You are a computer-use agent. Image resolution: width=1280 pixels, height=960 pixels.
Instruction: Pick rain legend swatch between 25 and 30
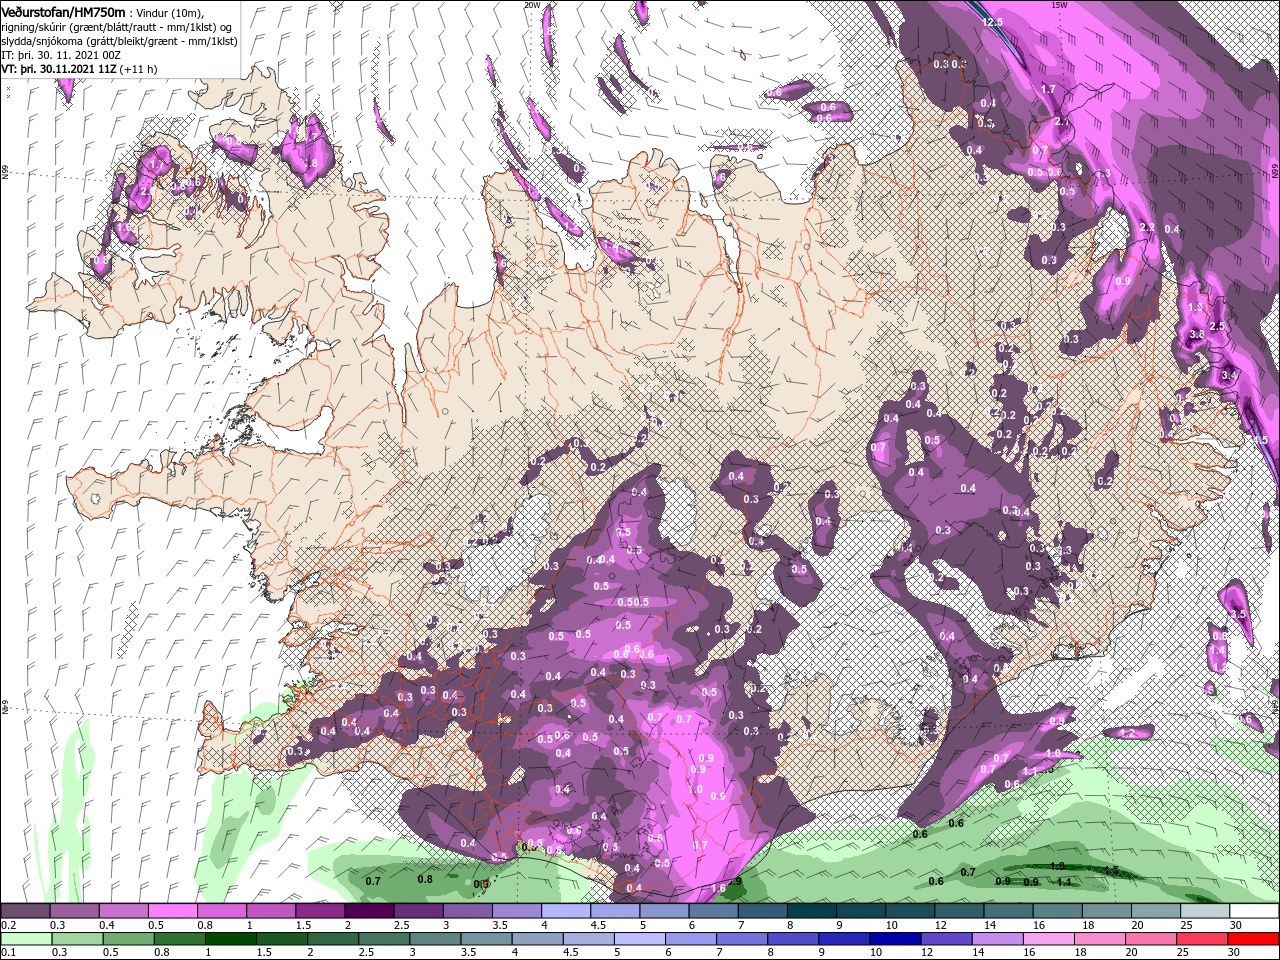(1203, 940)
